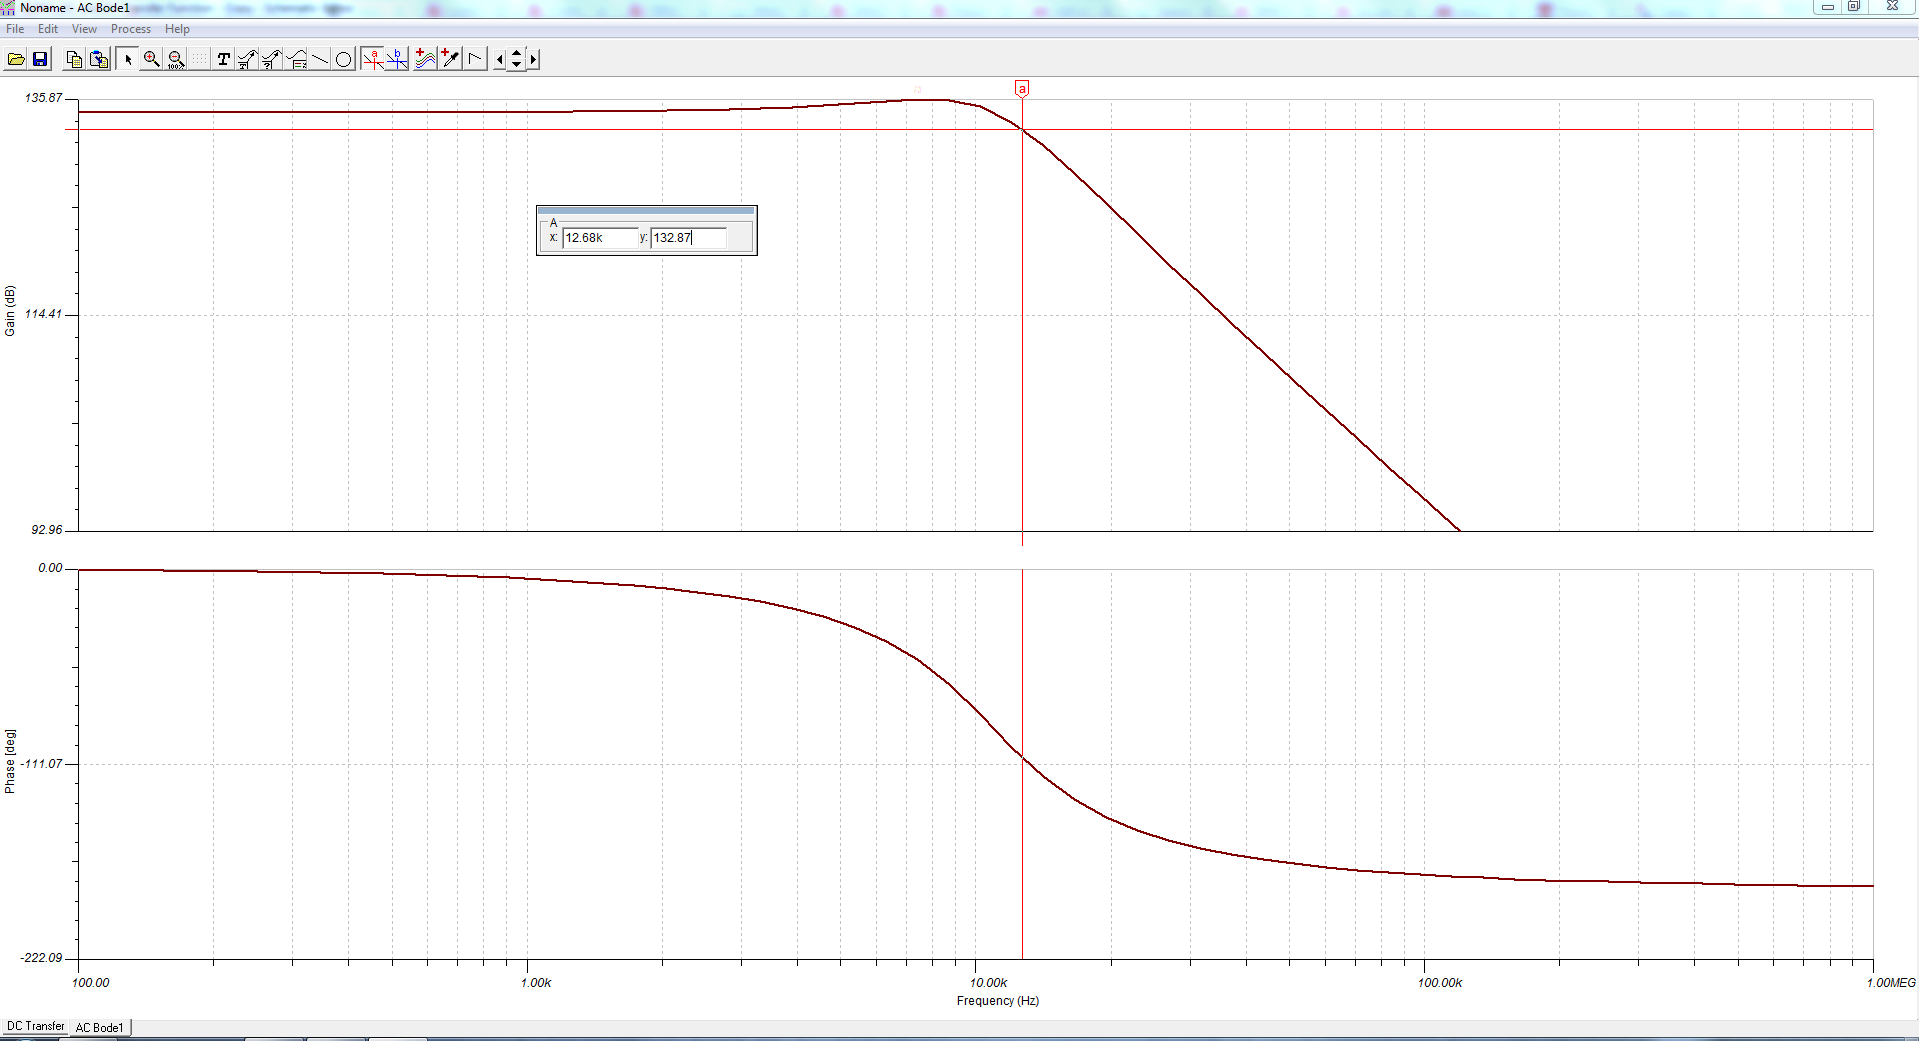Click the 0.00 phase axis value
Screen dimensions: 1919x1041
point(50,568)
